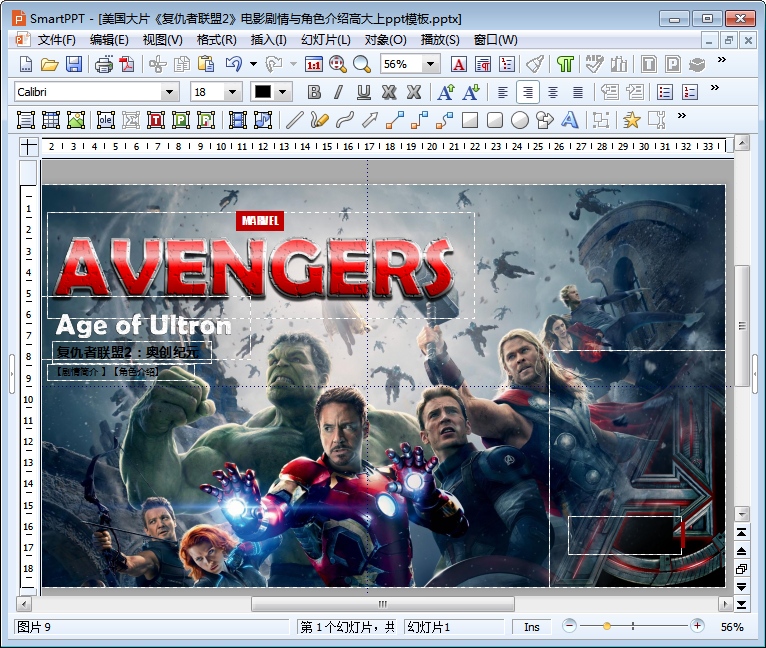The height and width of the screenshot is (648, 766).
Task: Click the Ins insert mode indicator
Action: click(x=532, y=626)
